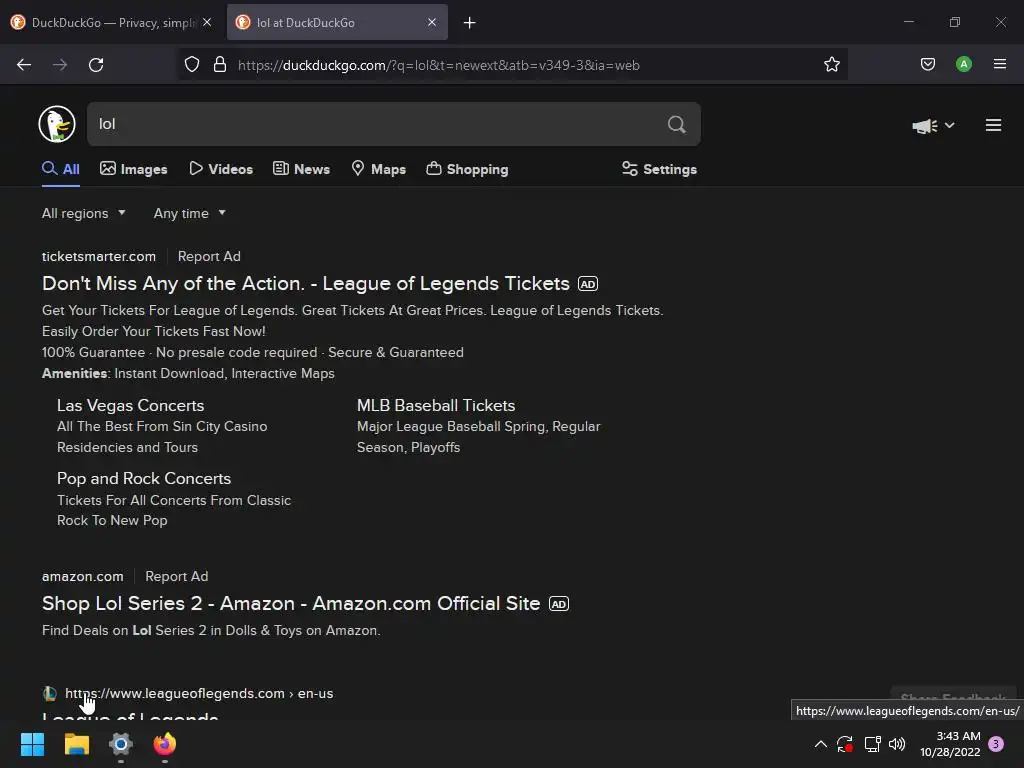Bookmark this page with the star
Image resolution: width=1024 pixels, height=768 pixels.
point(831,65)
